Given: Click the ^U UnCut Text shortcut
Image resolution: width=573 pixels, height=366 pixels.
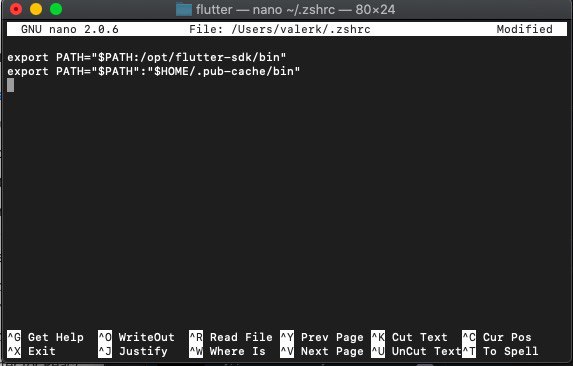Looking at the screenshot, I should click(x=416, y=351).
